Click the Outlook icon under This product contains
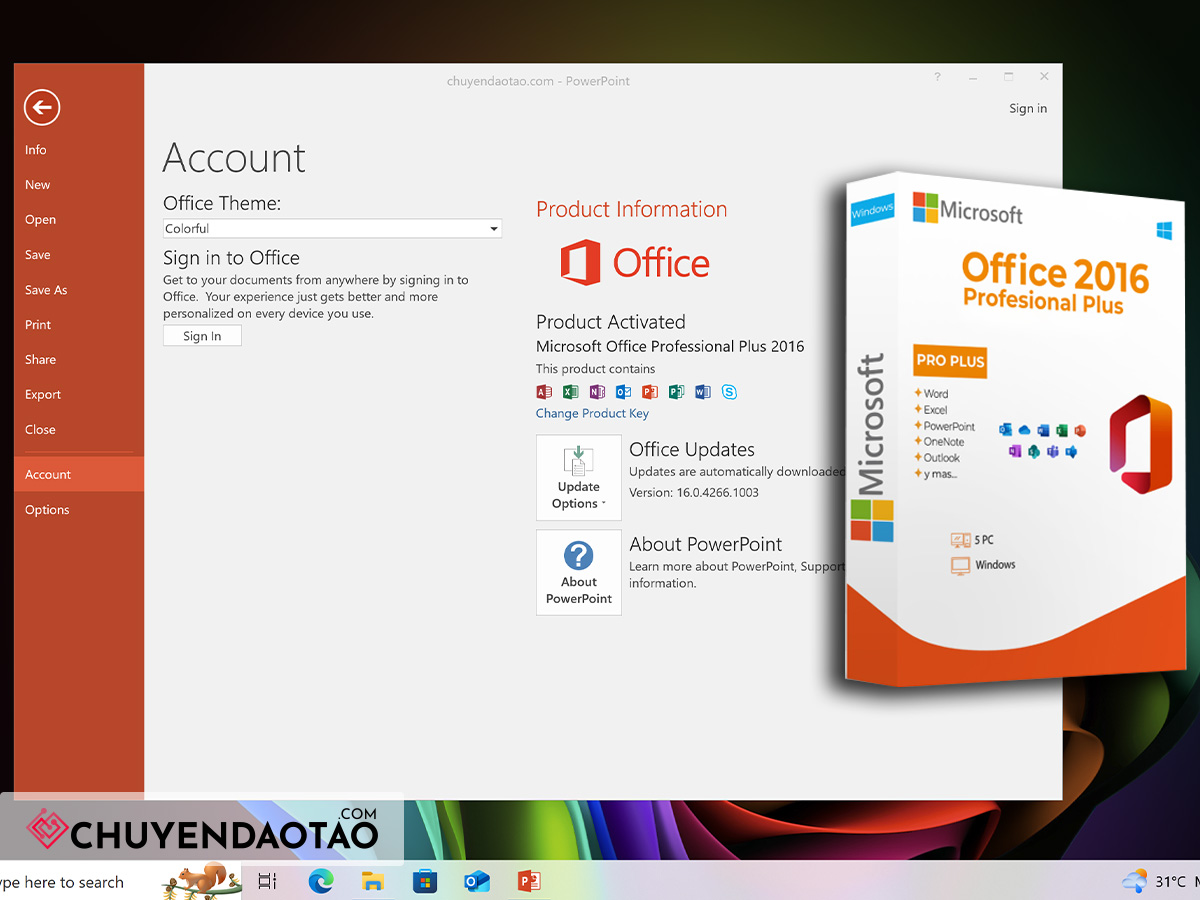 click(x=624, y=392)
